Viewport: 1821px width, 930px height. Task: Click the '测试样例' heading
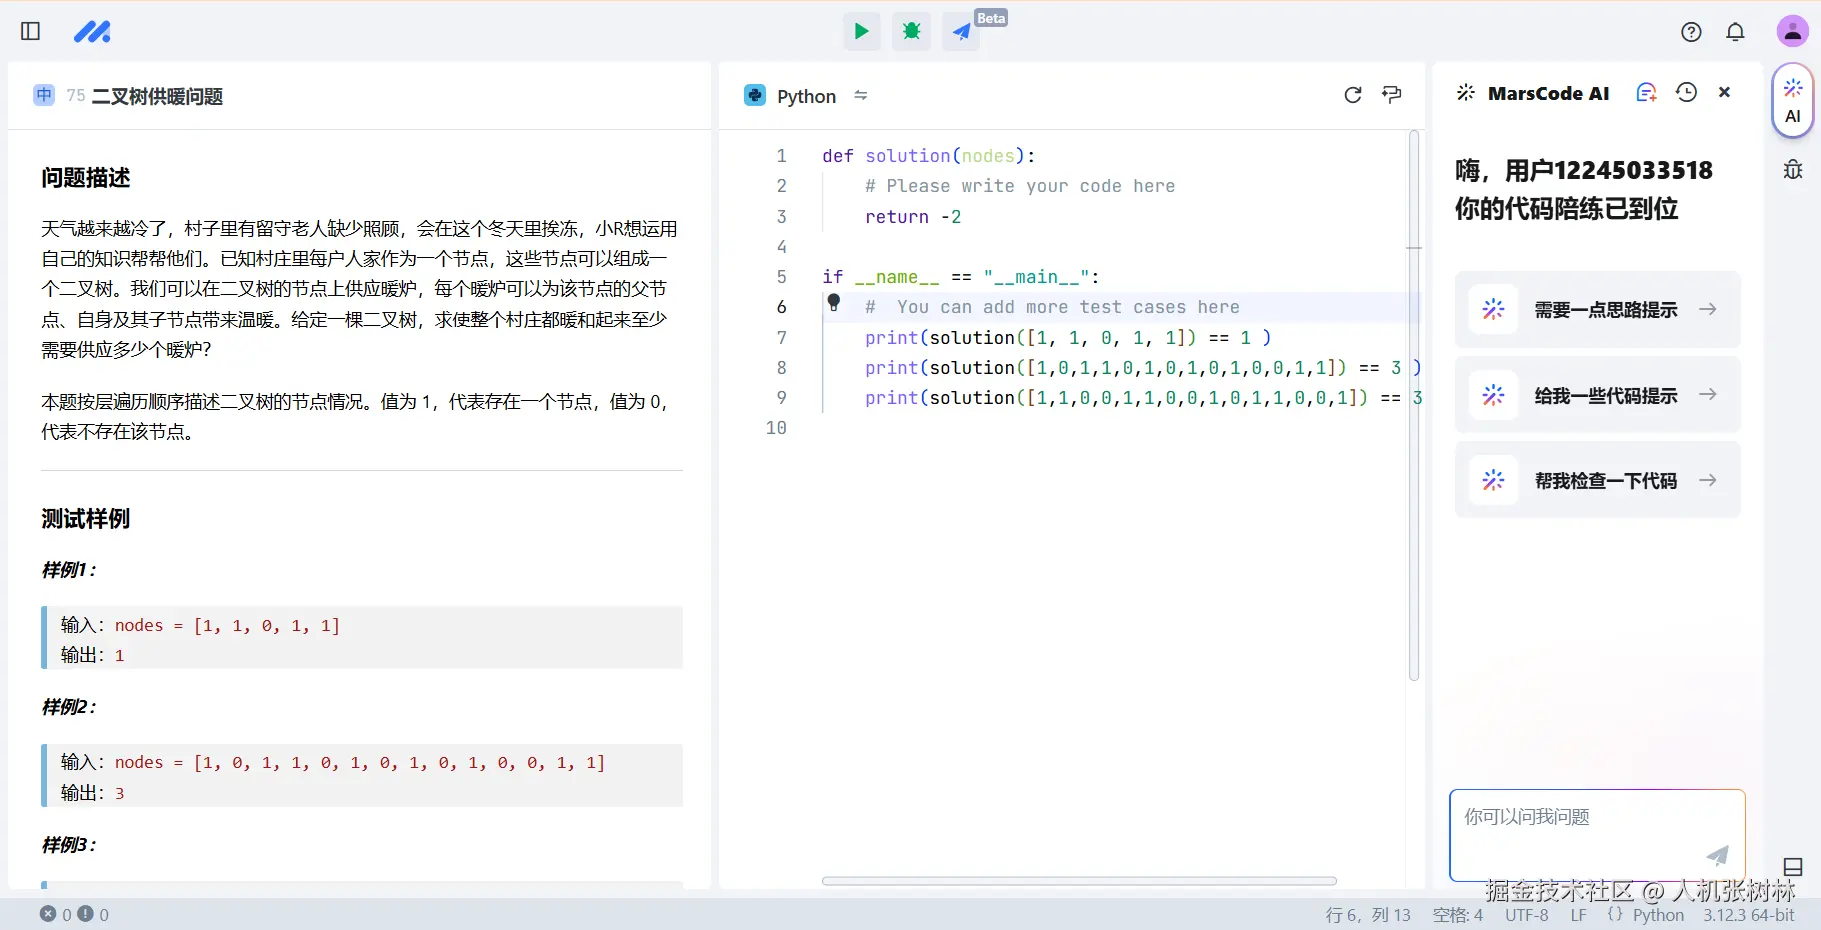click(x=86, y=519)
